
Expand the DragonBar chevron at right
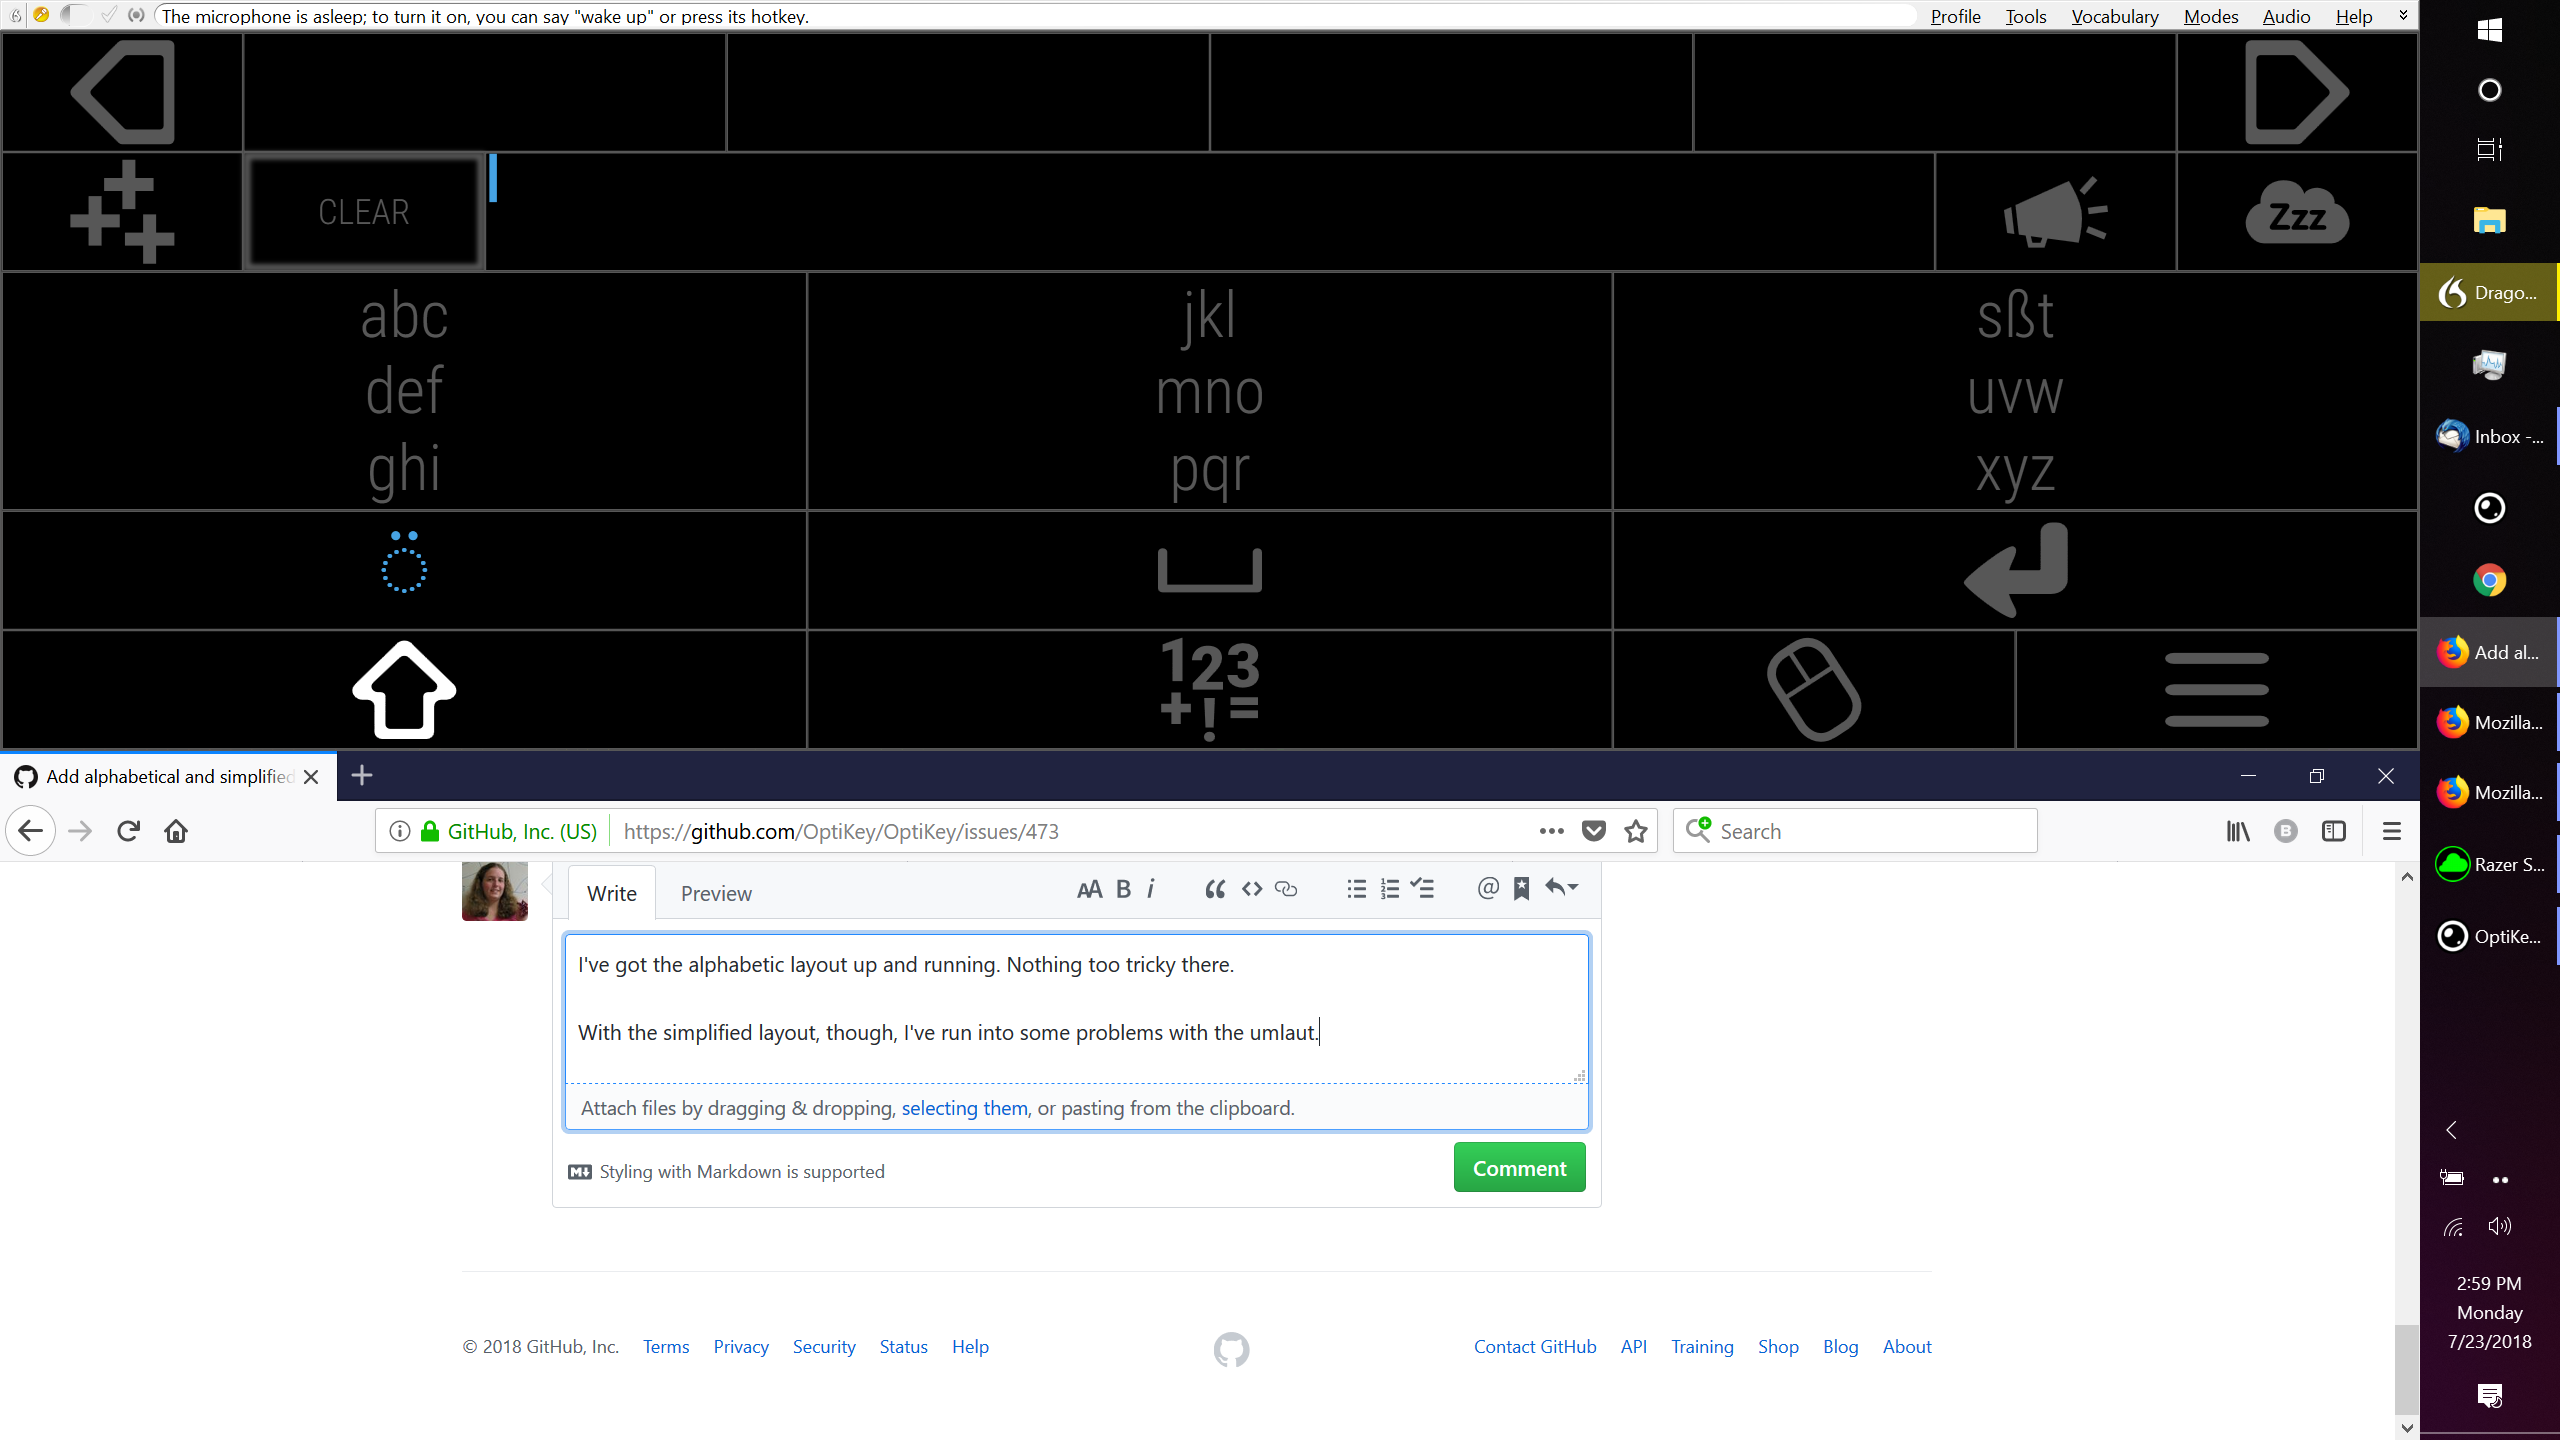pyautogui.click(x=2403, y=15)
